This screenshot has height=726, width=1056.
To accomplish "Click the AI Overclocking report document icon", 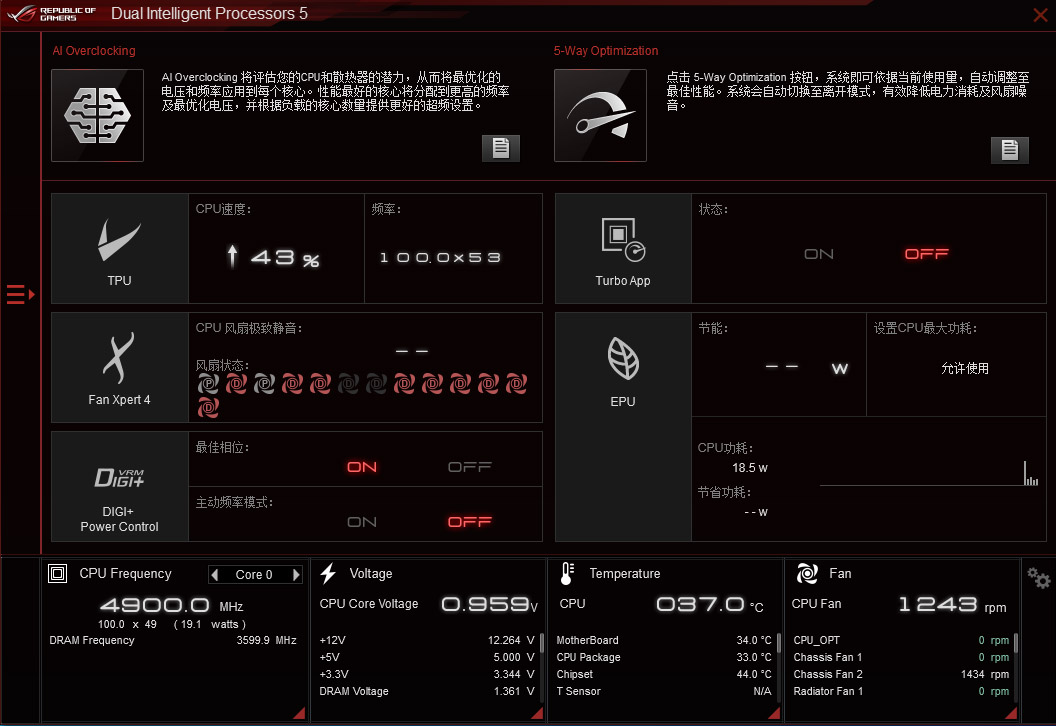I will (500, 147).
